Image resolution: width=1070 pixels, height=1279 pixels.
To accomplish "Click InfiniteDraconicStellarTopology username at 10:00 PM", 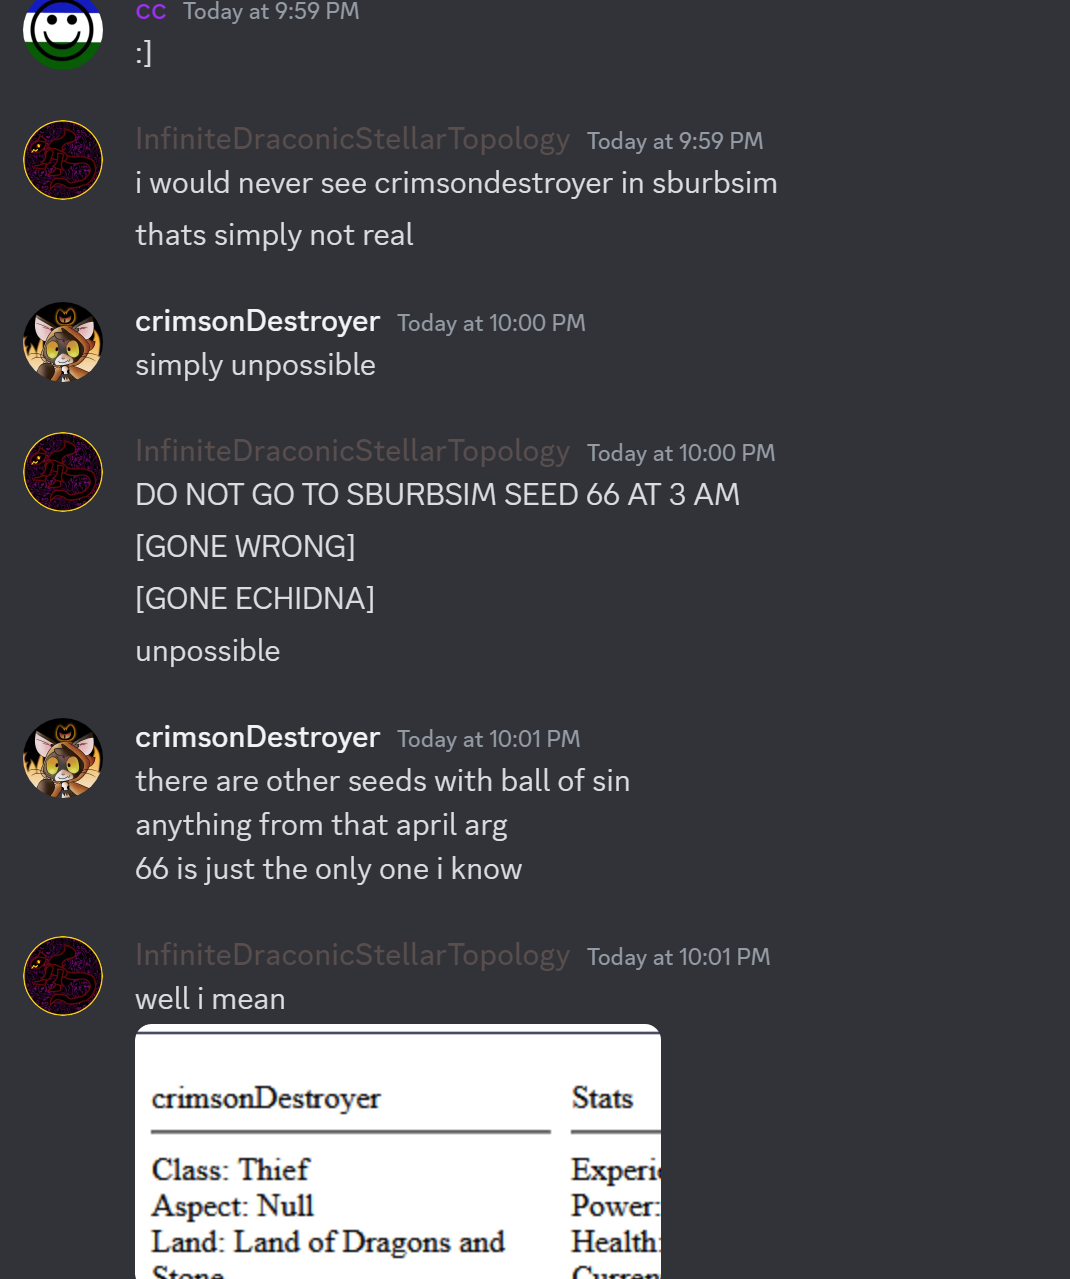I will (x=352, y=451).
